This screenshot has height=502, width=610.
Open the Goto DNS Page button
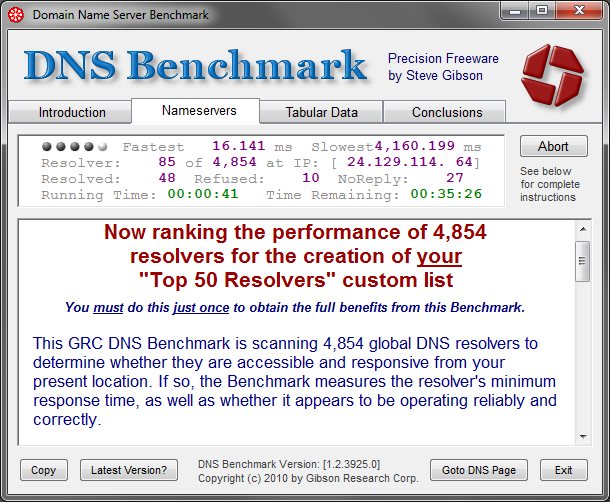coord(479,470)
